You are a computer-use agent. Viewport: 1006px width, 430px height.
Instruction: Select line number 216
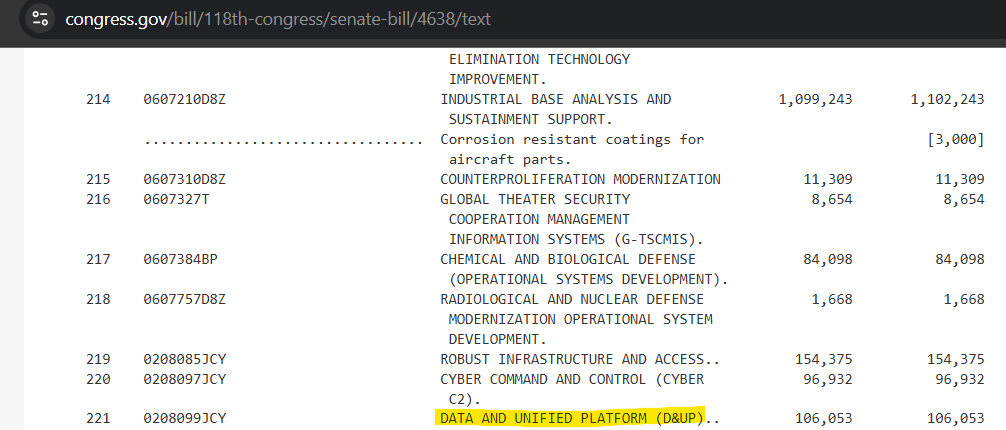point(98,200)
